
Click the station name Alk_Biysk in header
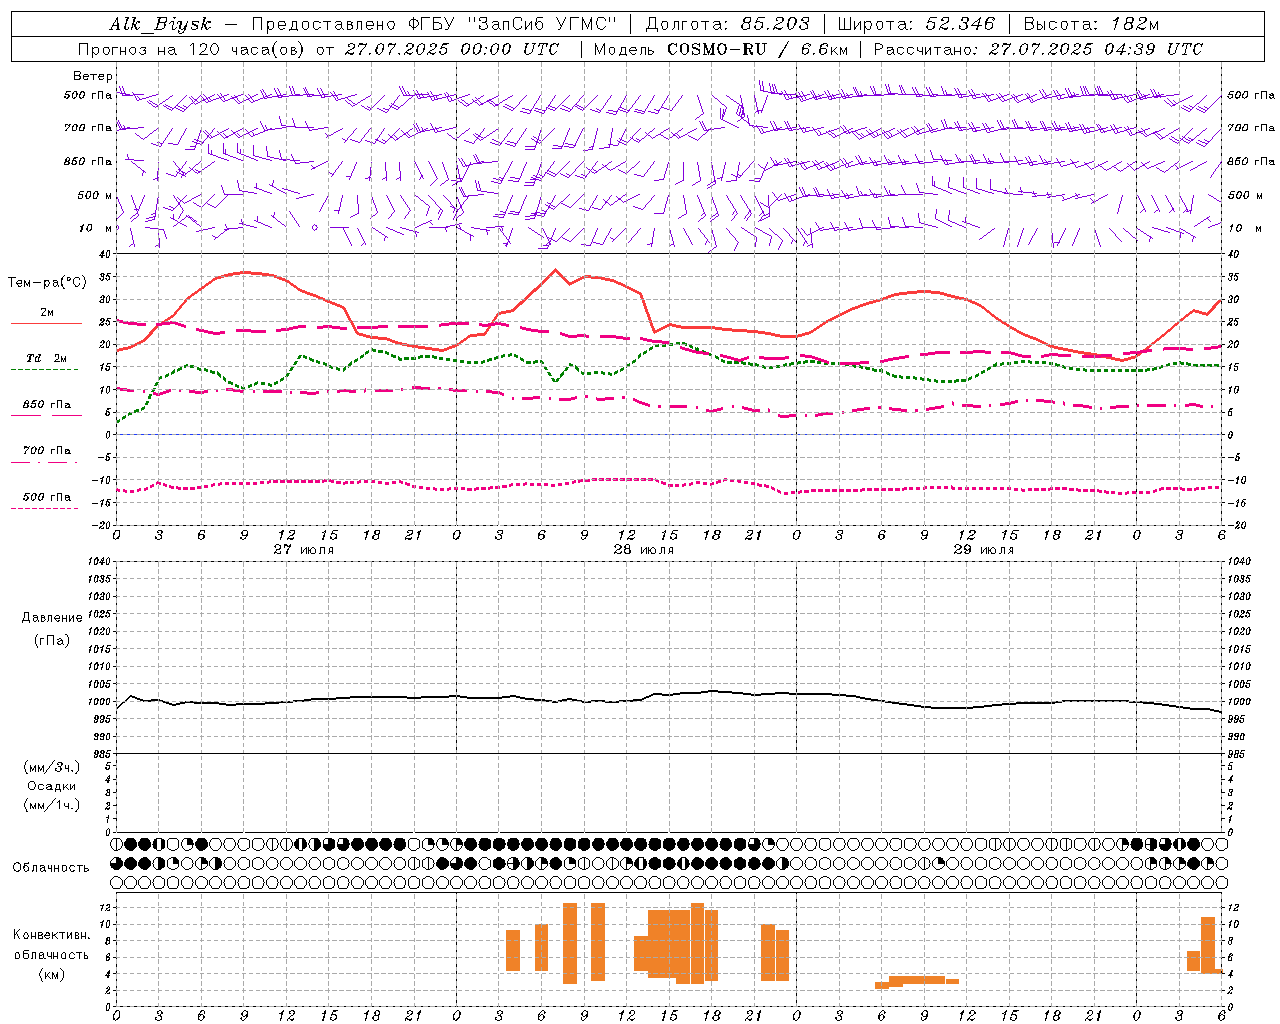[161, 24]
